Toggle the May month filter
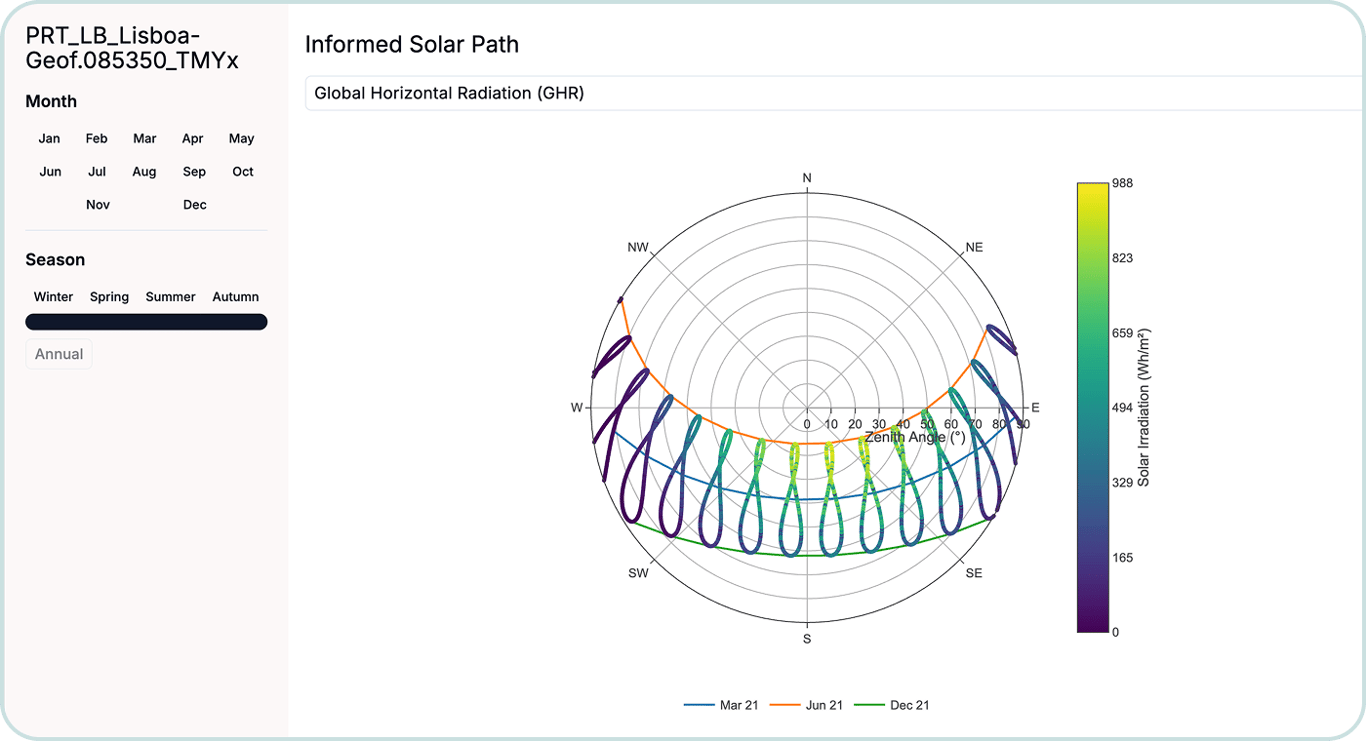 (x=241, y=138)
